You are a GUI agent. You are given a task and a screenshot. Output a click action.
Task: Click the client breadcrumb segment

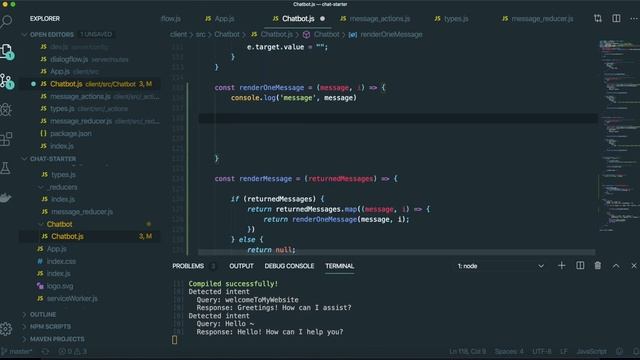click(x=178, y=35)
